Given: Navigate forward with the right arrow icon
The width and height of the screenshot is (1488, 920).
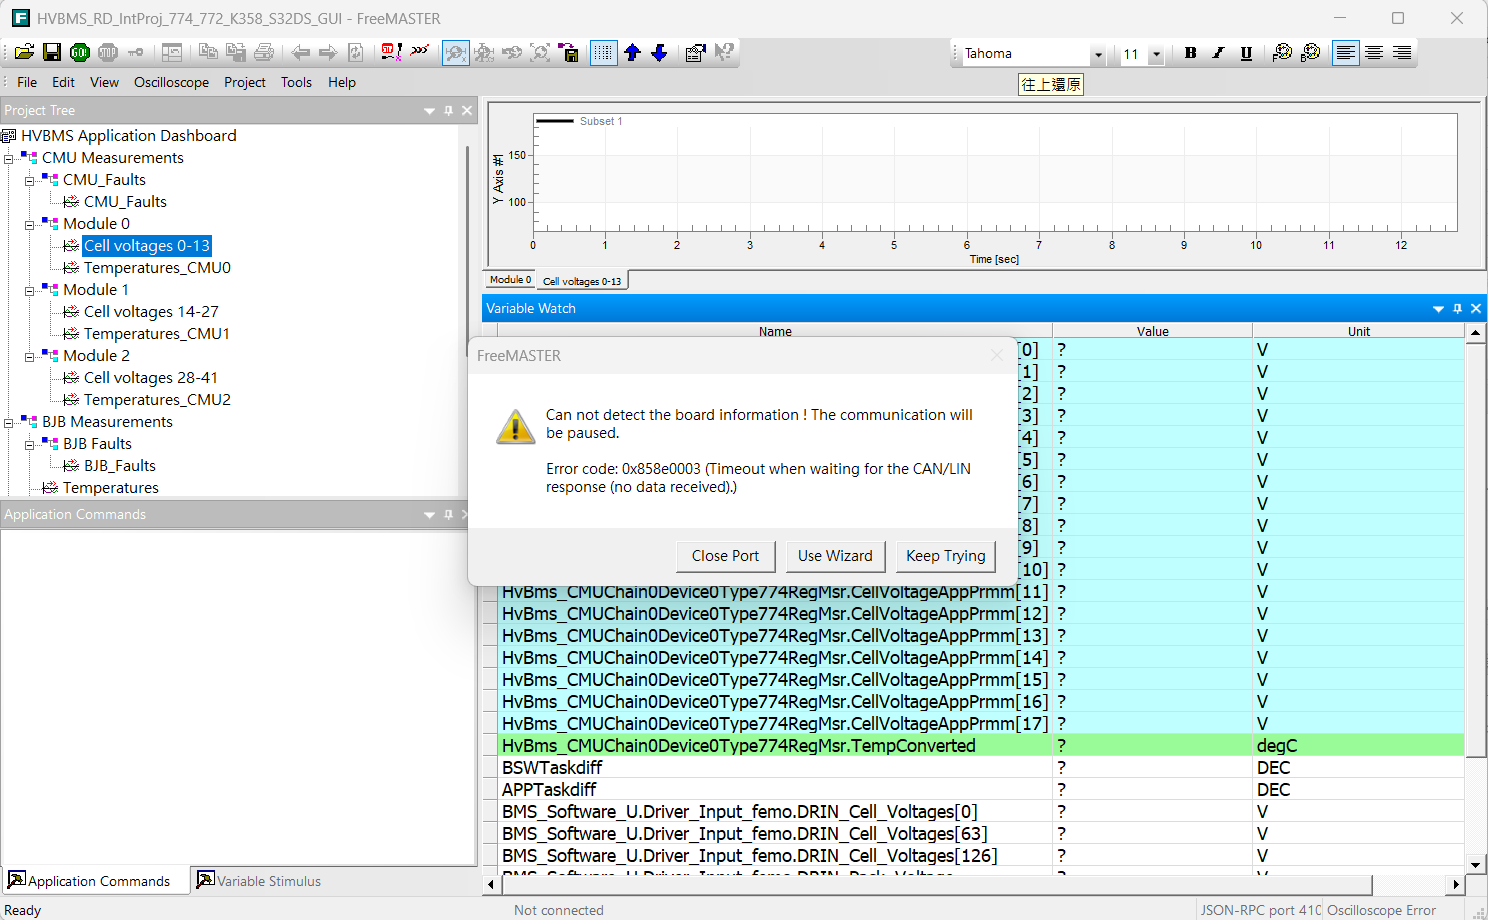Looking at the screenshot, I should [327, 53].
